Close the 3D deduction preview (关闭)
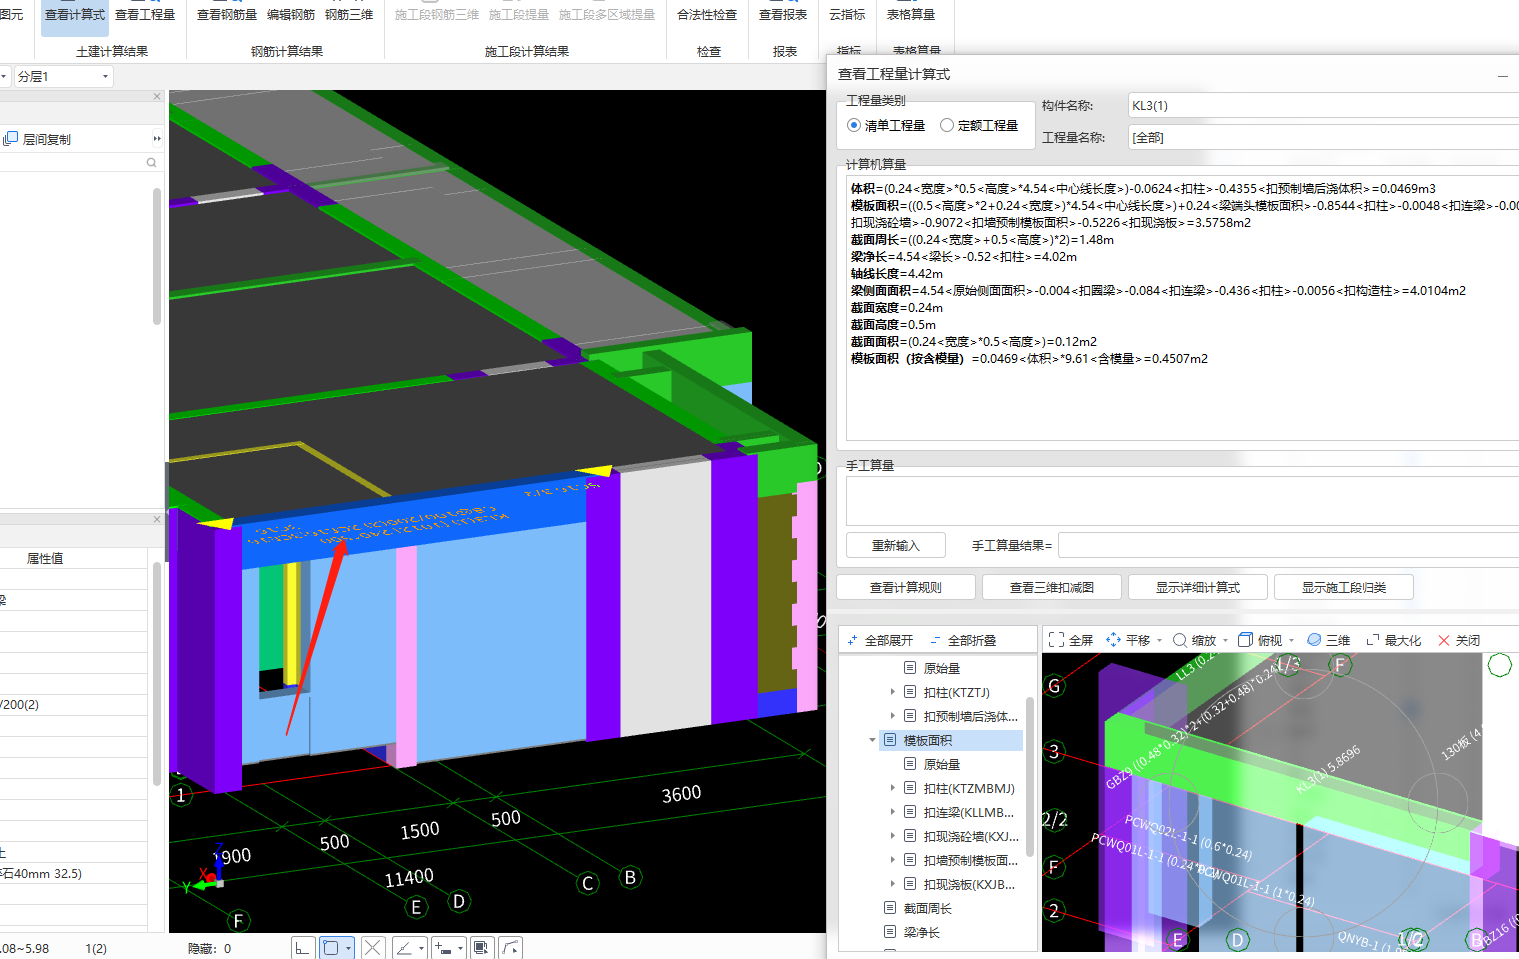This screenshot has width=1519, height=959. pyautogui.click(x=1459, y=640)
